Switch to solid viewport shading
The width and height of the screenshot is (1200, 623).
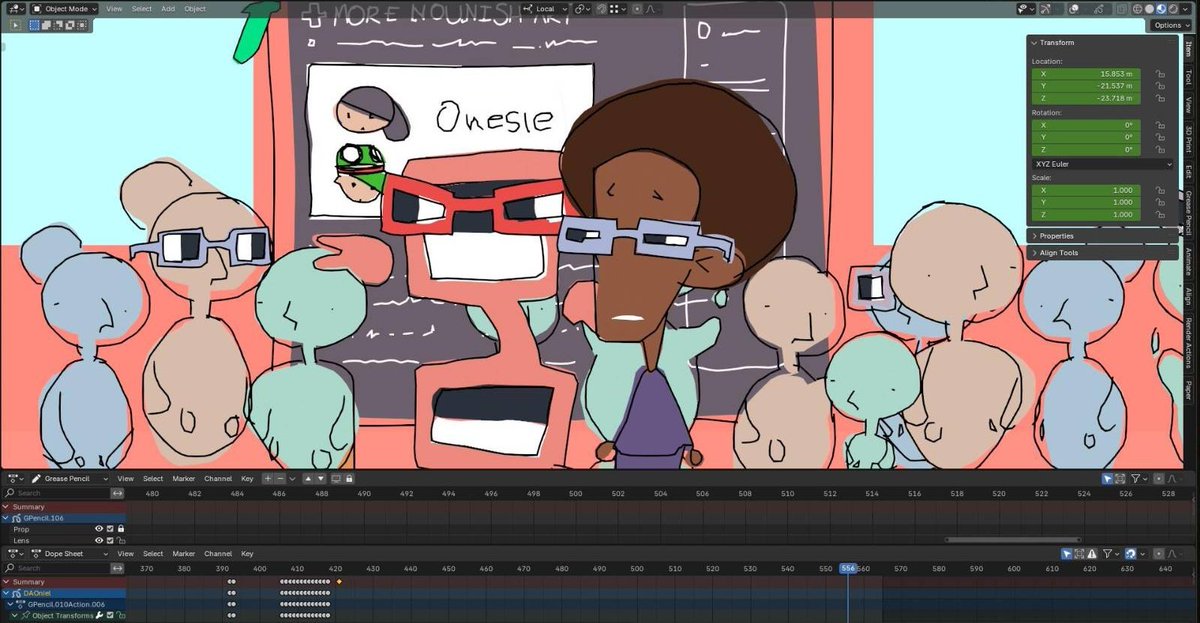pyautogui.click(x=1148, y=8)
